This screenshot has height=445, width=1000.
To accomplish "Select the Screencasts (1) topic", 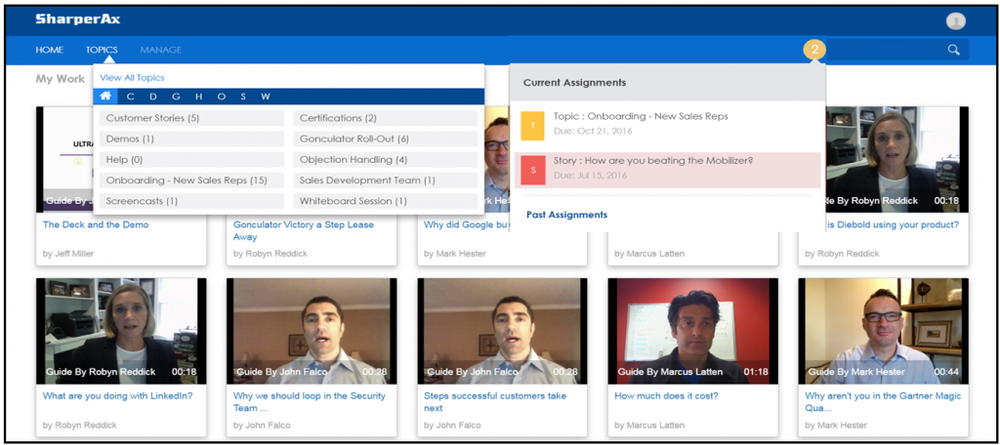I will [x=192, y=201].
